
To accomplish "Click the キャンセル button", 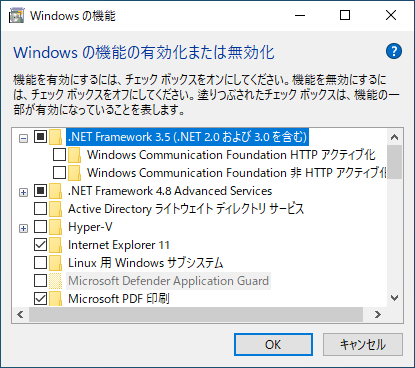I will 363,345.
